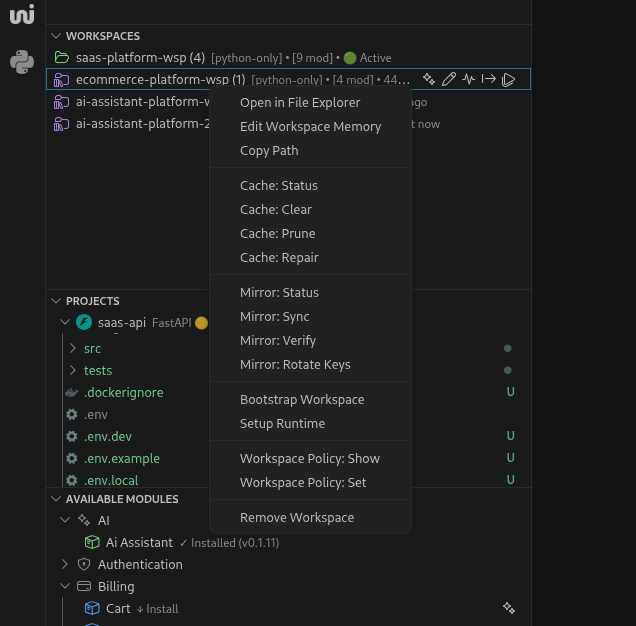Select Remove Workspace option

tap(297, 517)
